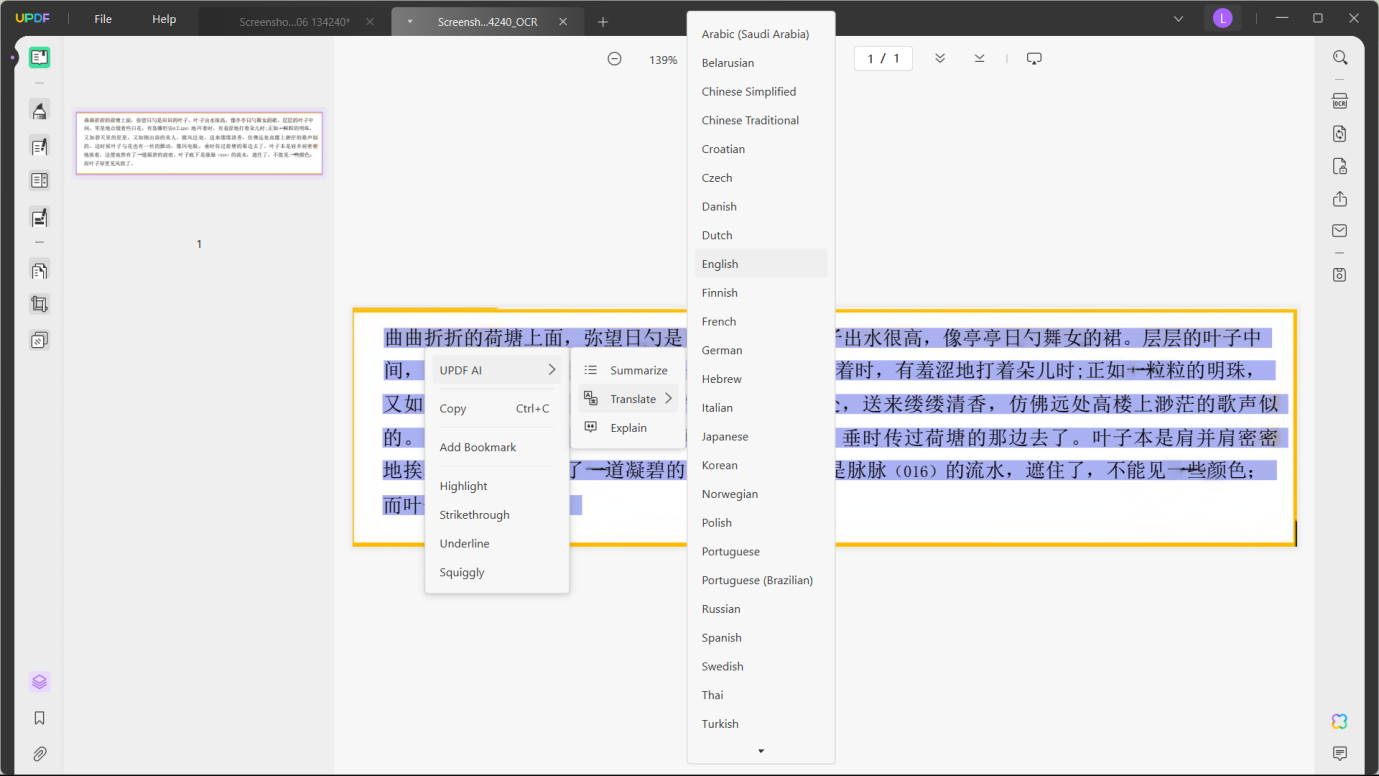This screenshot has height=776, width=1379.
Task: Expand the language list down arrow
Action: [x=760, y=751]
